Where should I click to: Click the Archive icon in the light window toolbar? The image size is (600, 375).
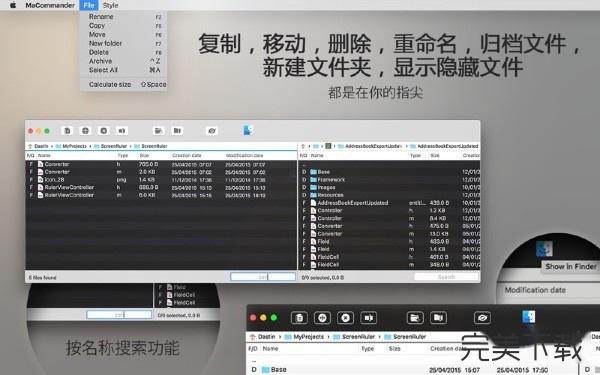coord(177,131)
